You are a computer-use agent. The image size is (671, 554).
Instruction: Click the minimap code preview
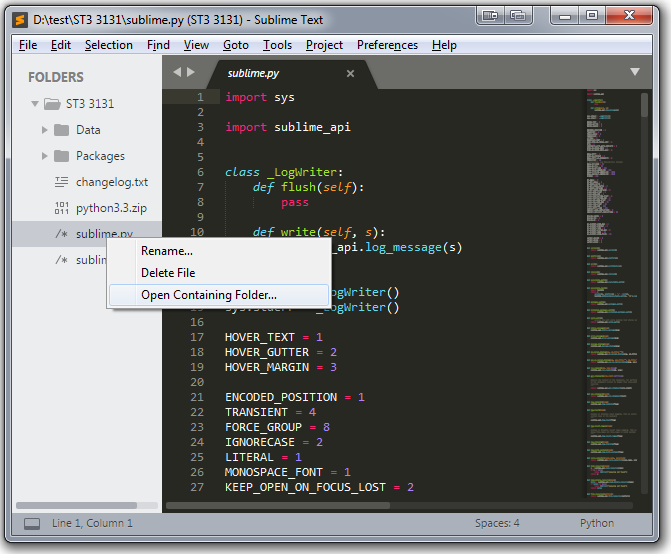612,293
